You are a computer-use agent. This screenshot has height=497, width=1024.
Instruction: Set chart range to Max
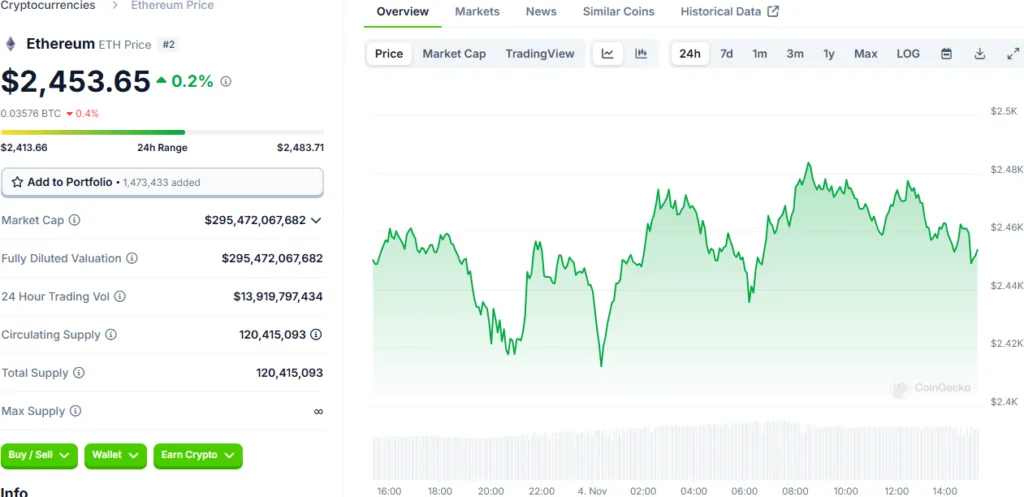[x=866, y=54]
